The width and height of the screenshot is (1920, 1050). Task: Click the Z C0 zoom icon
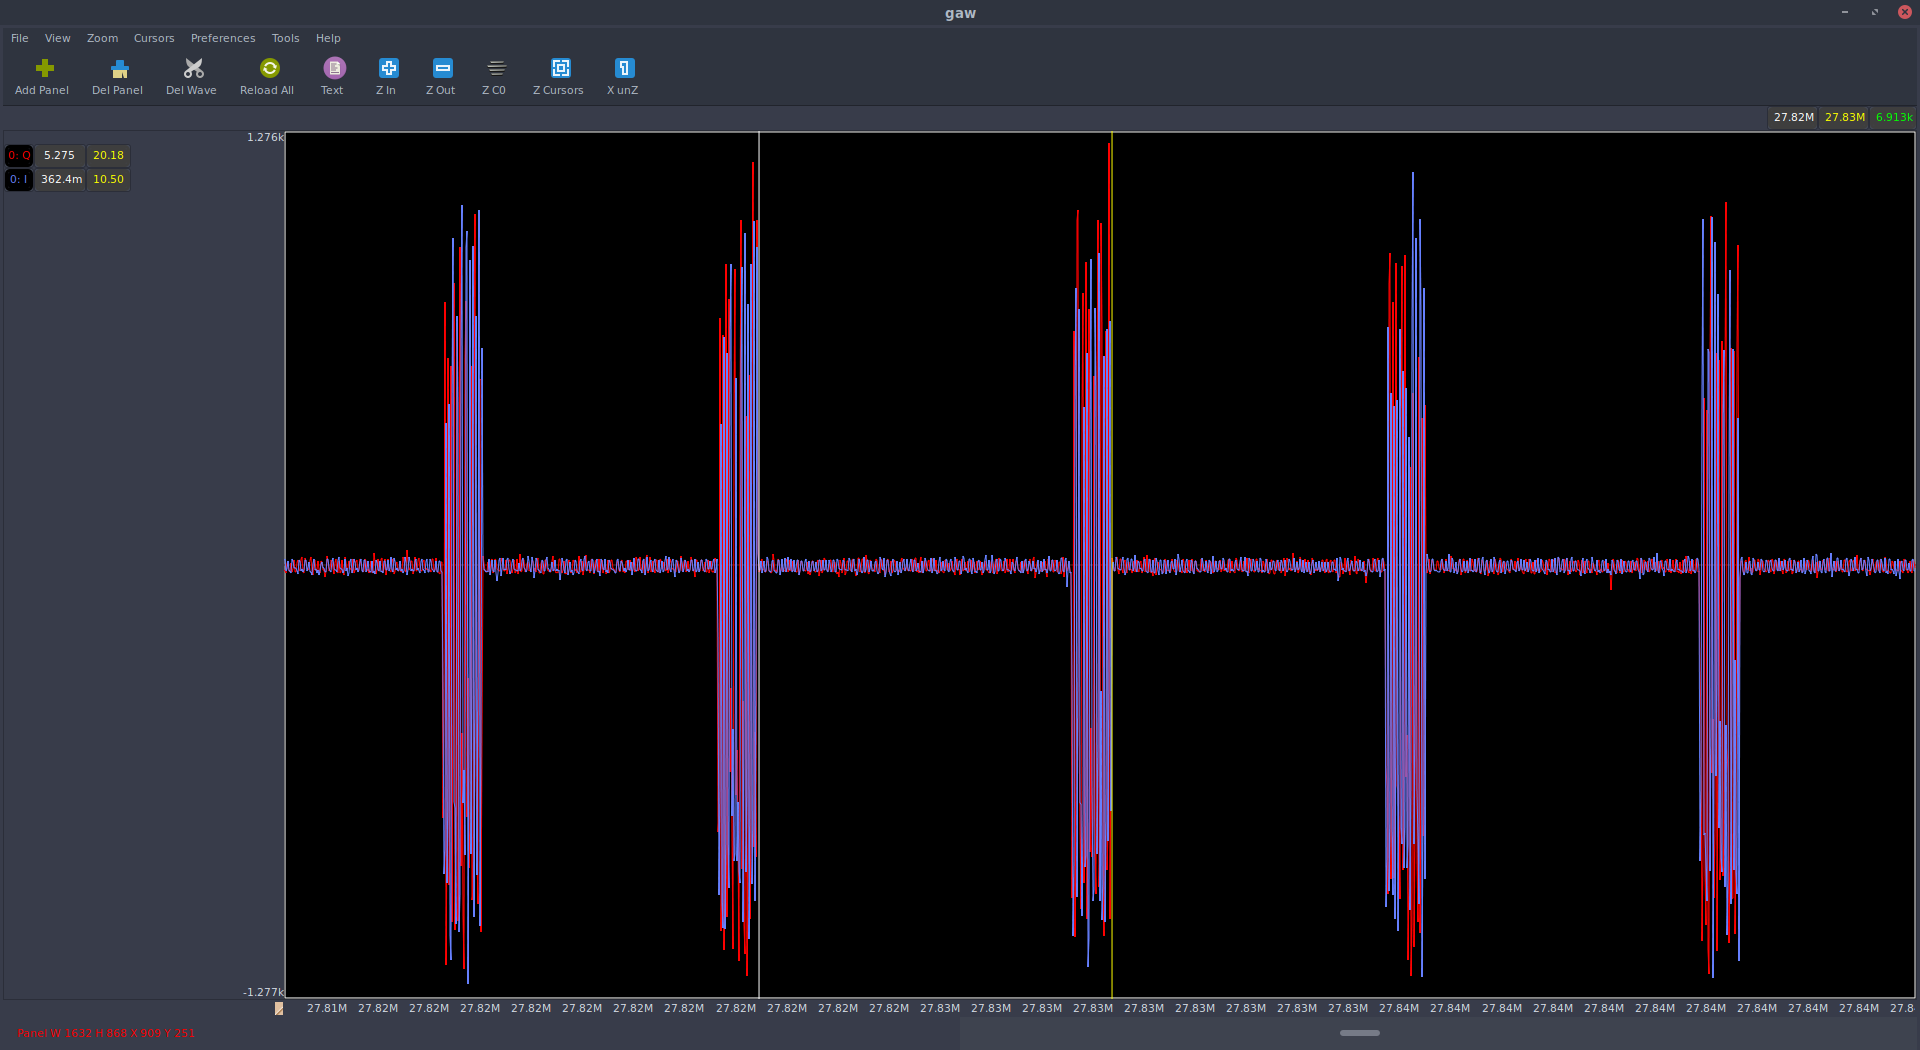496,68
